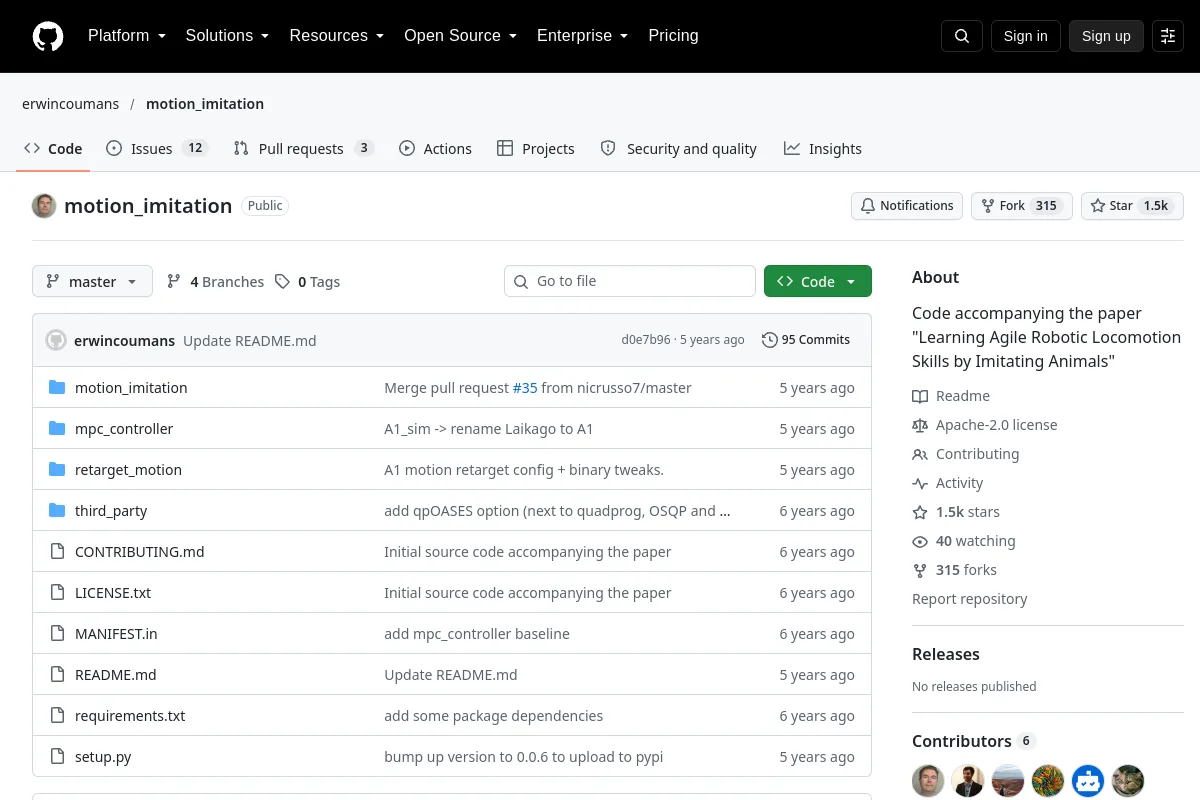Open appearance settings sliders icon

coord(1168,36)
